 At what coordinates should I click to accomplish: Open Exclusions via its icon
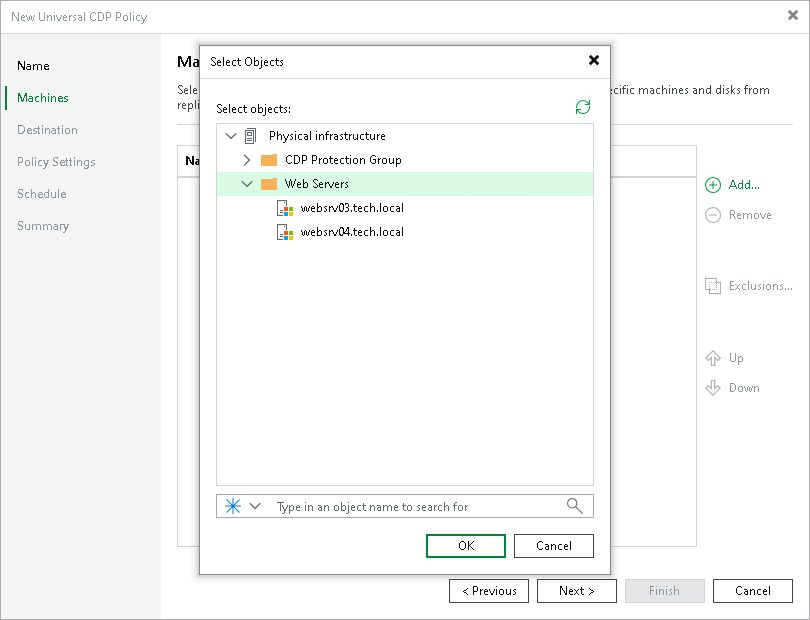click(714, 286)
